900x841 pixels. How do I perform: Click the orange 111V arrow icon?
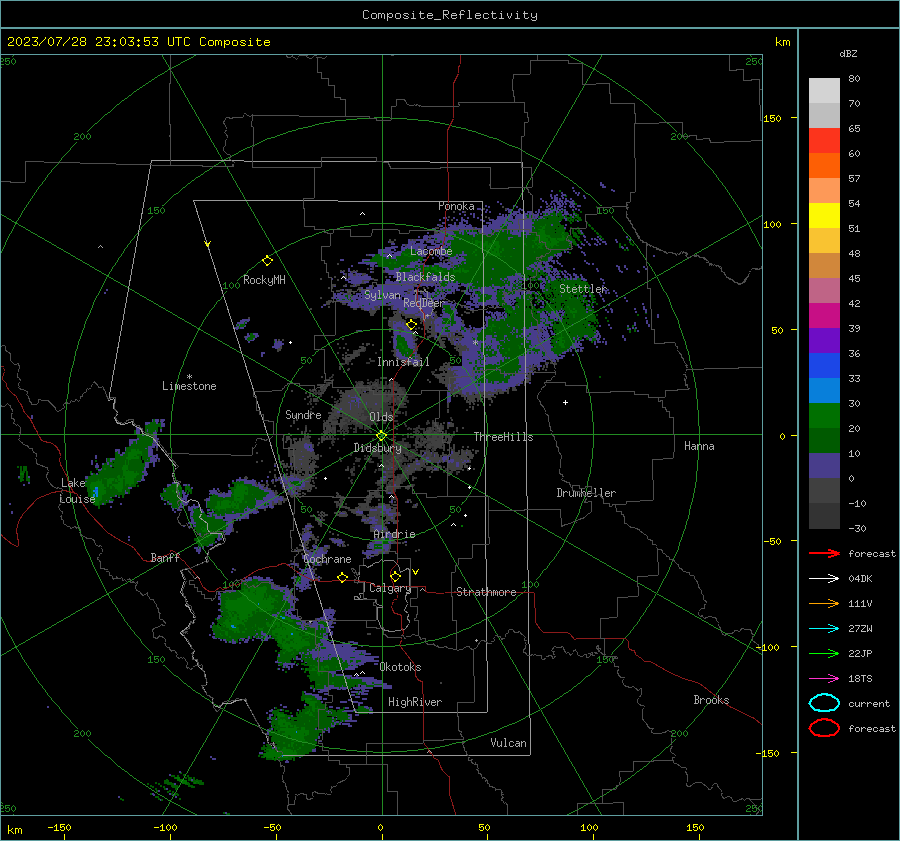pos(824,603)
